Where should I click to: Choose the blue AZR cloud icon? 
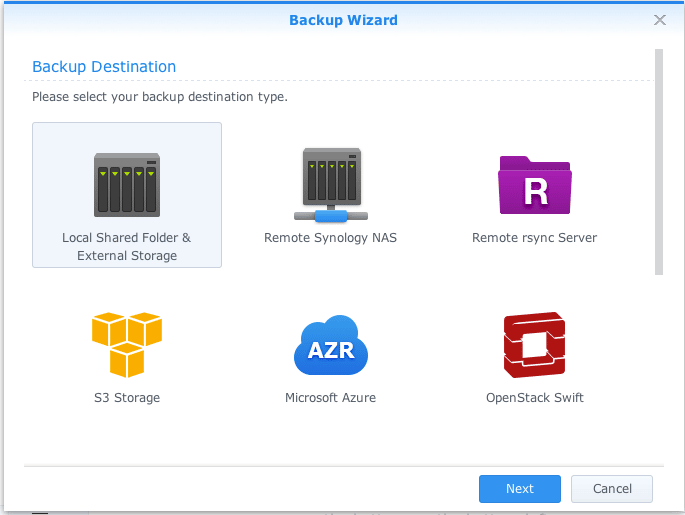[330, 346]
